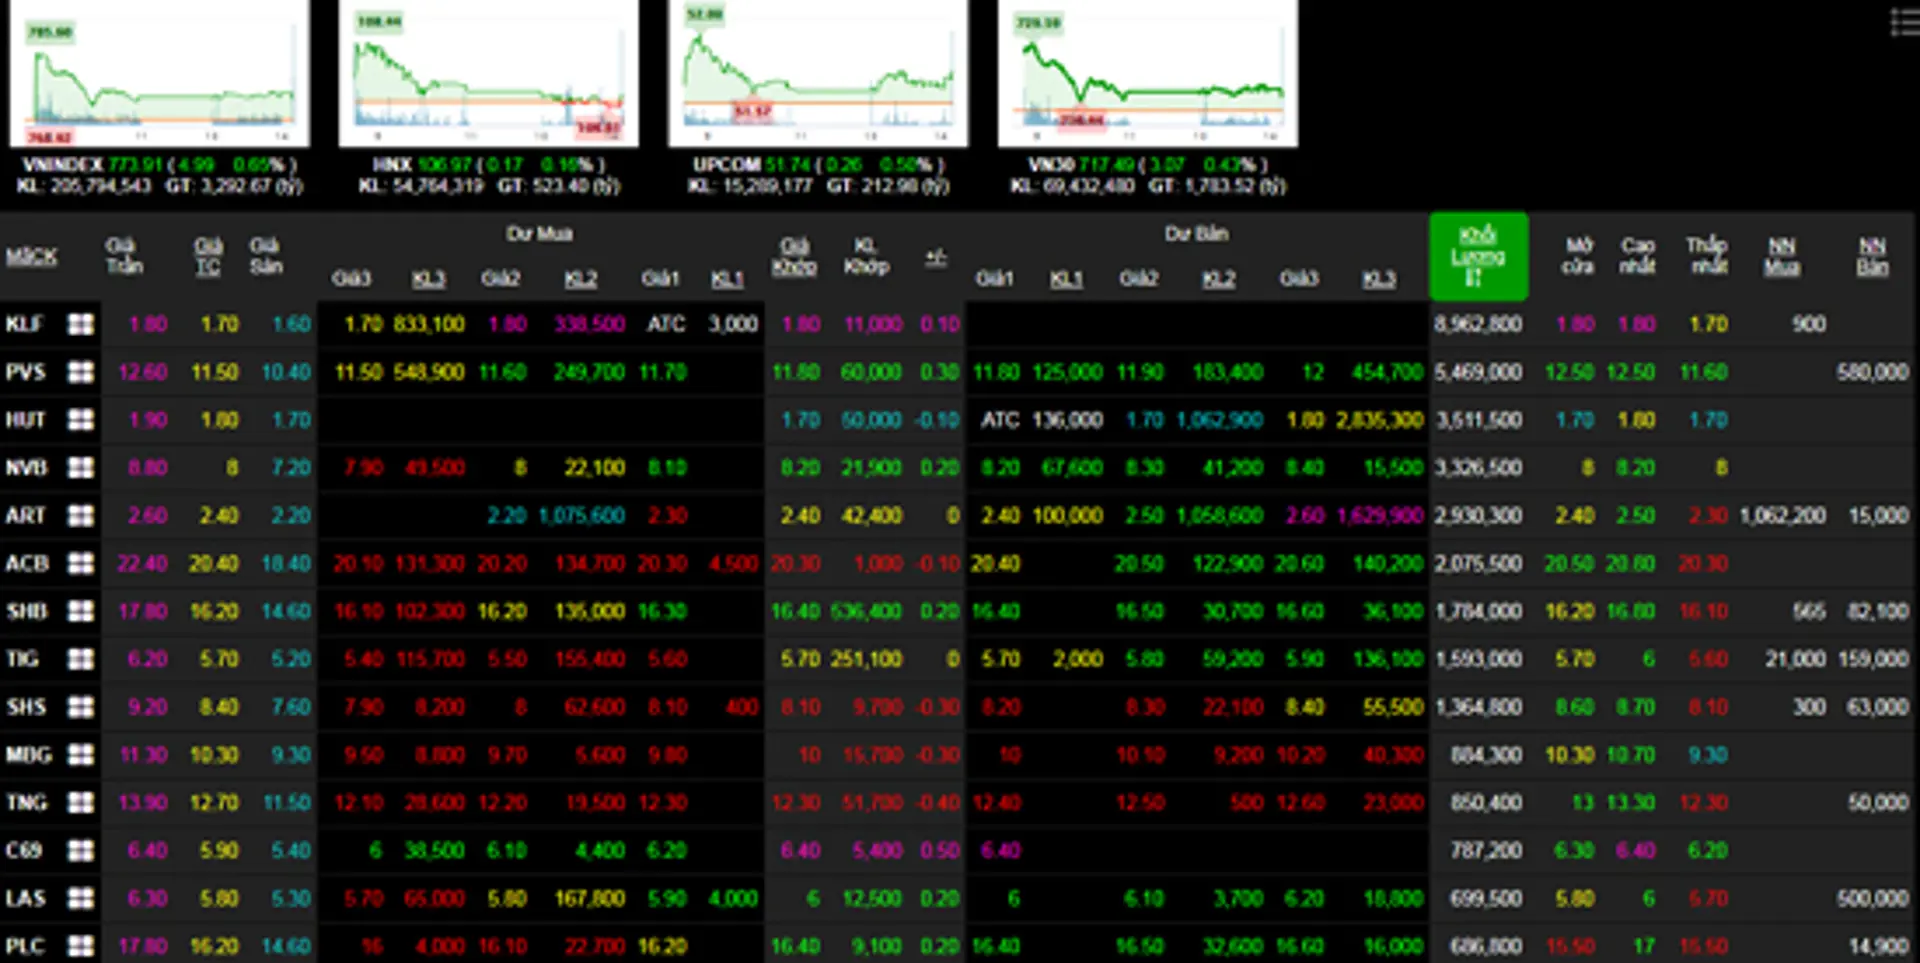Click the VNINDEX KL 205,794,543 volume line
Screen dimensions: 1920x963
pos(84,186)
